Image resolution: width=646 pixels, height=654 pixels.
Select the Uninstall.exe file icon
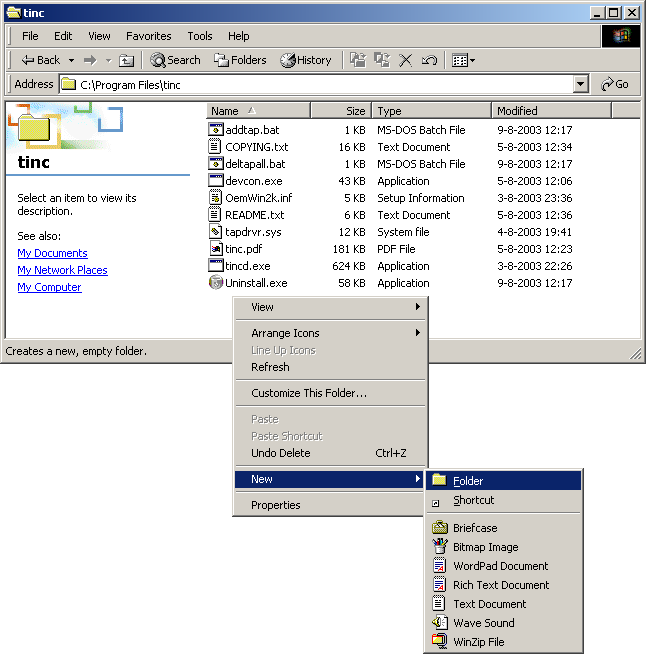[x=216, y=283]
